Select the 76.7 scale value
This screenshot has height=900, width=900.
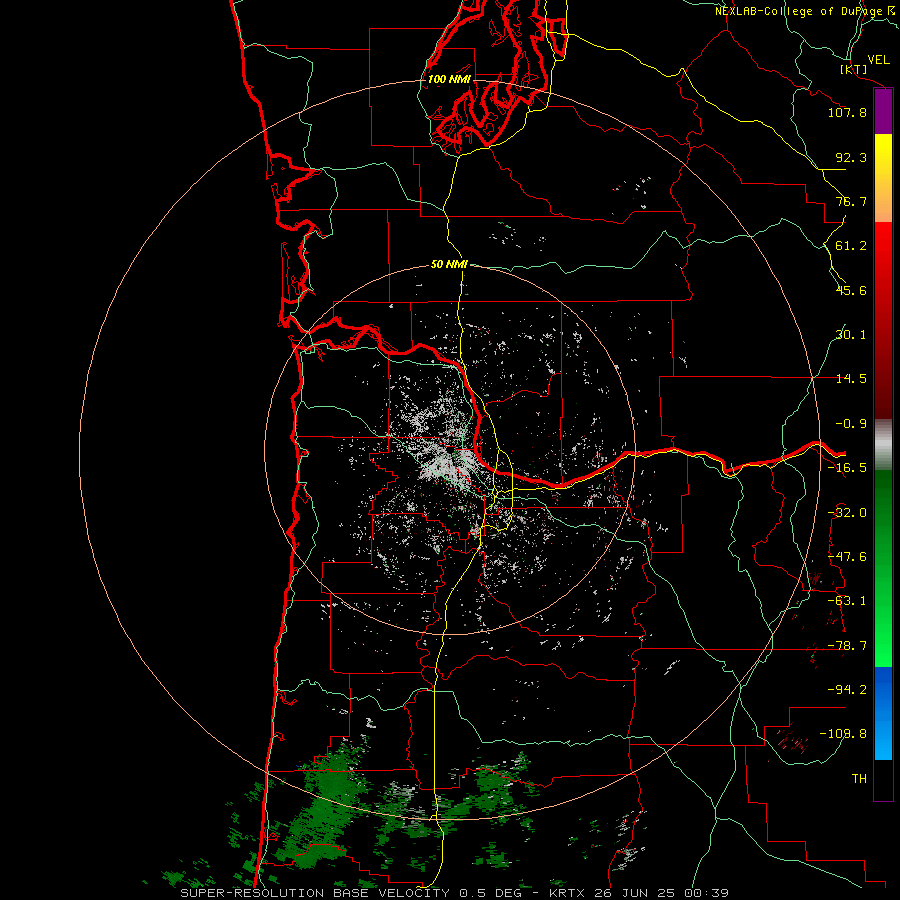tap(851, 201)
